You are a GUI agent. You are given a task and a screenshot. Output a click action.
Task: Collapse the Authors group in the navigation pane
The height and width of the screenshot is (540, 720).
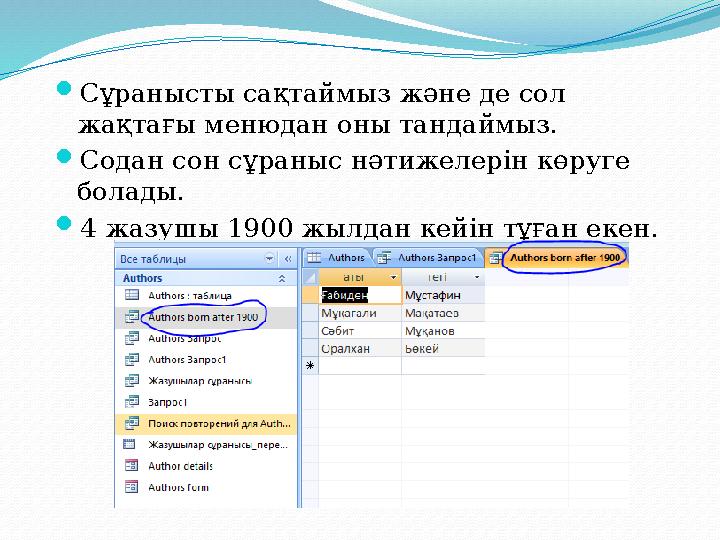pos(281,278)
